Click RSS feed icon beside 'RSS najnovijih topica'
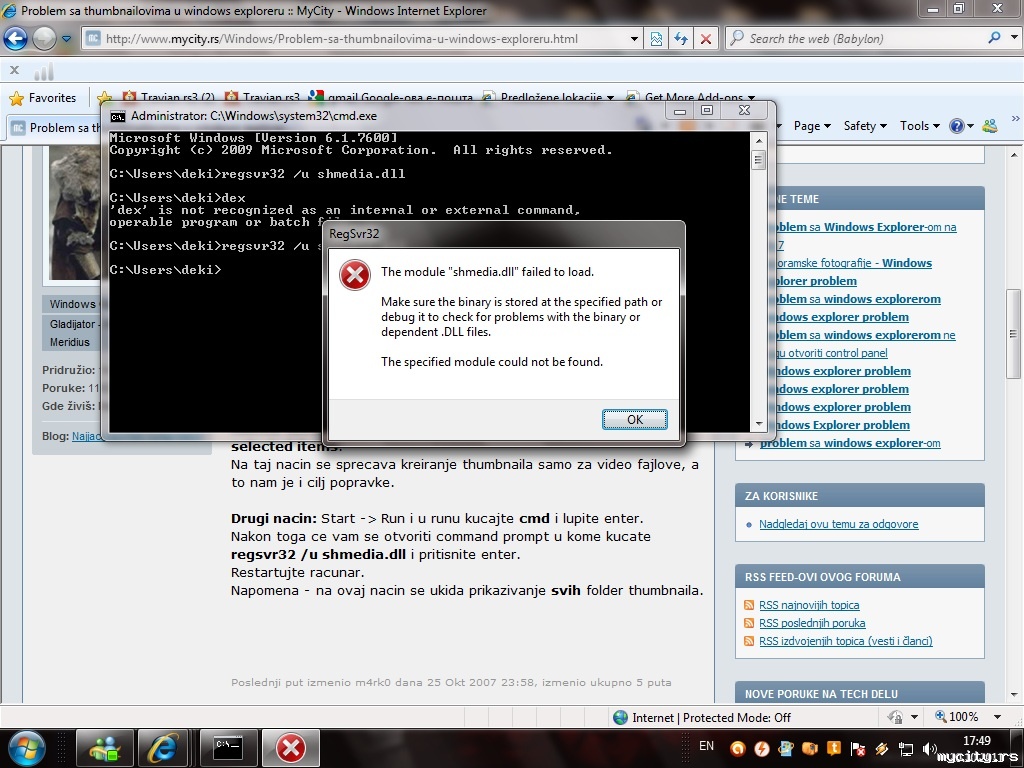Viewport: 1024px width, 768px height. [x=749, y=605]
